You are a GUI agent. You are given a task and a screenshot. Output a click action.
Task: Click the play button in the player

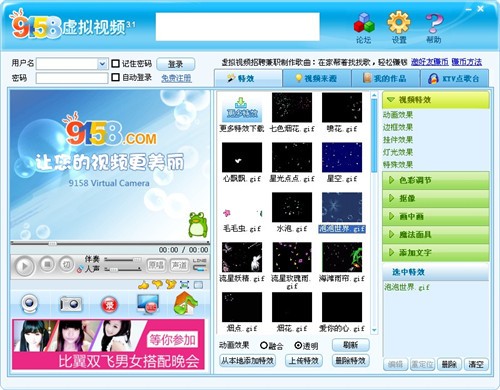(x=24, y=266)
